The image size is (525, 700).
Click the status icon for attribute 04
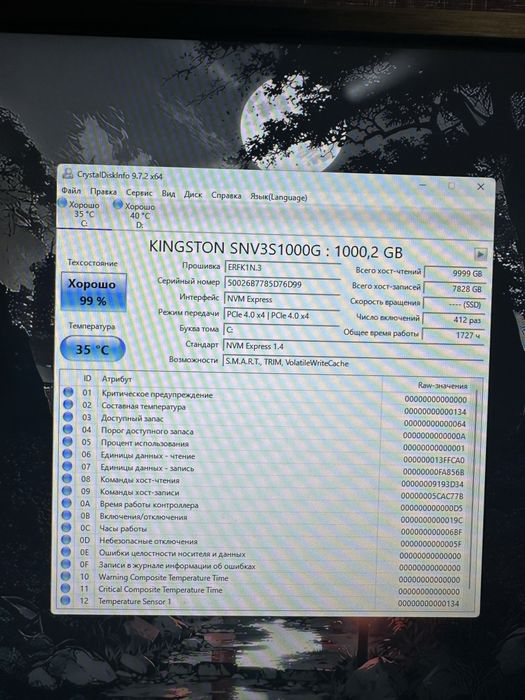(67, 429)
